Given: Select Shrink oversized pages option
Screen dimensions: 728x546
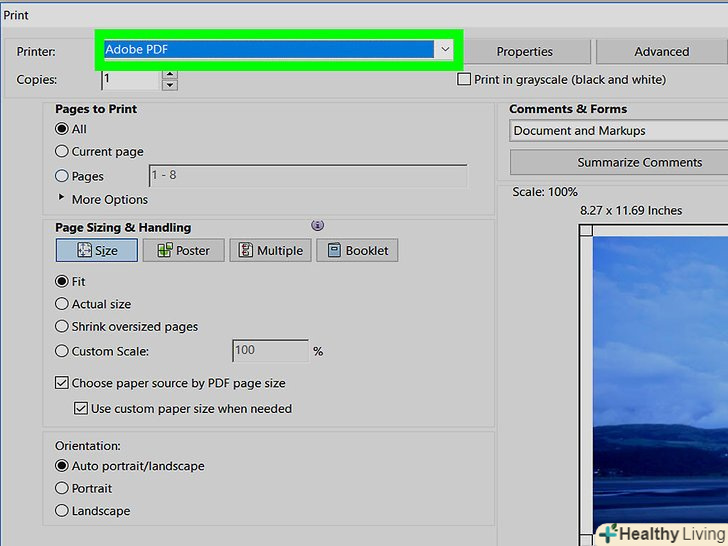Looking at the screenshot, I should [x=62, y=326].
